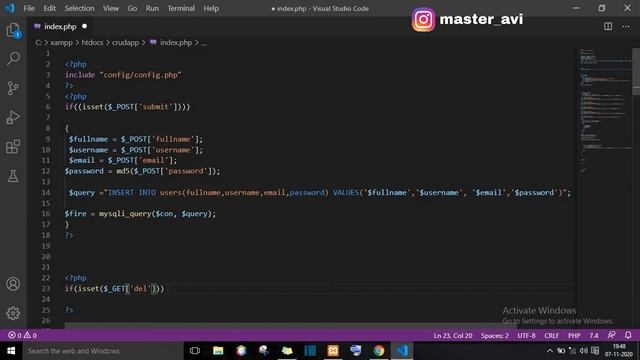Click the 'del' string on line 23
Screen dimensions: 640x360
[x=140, y=289]
